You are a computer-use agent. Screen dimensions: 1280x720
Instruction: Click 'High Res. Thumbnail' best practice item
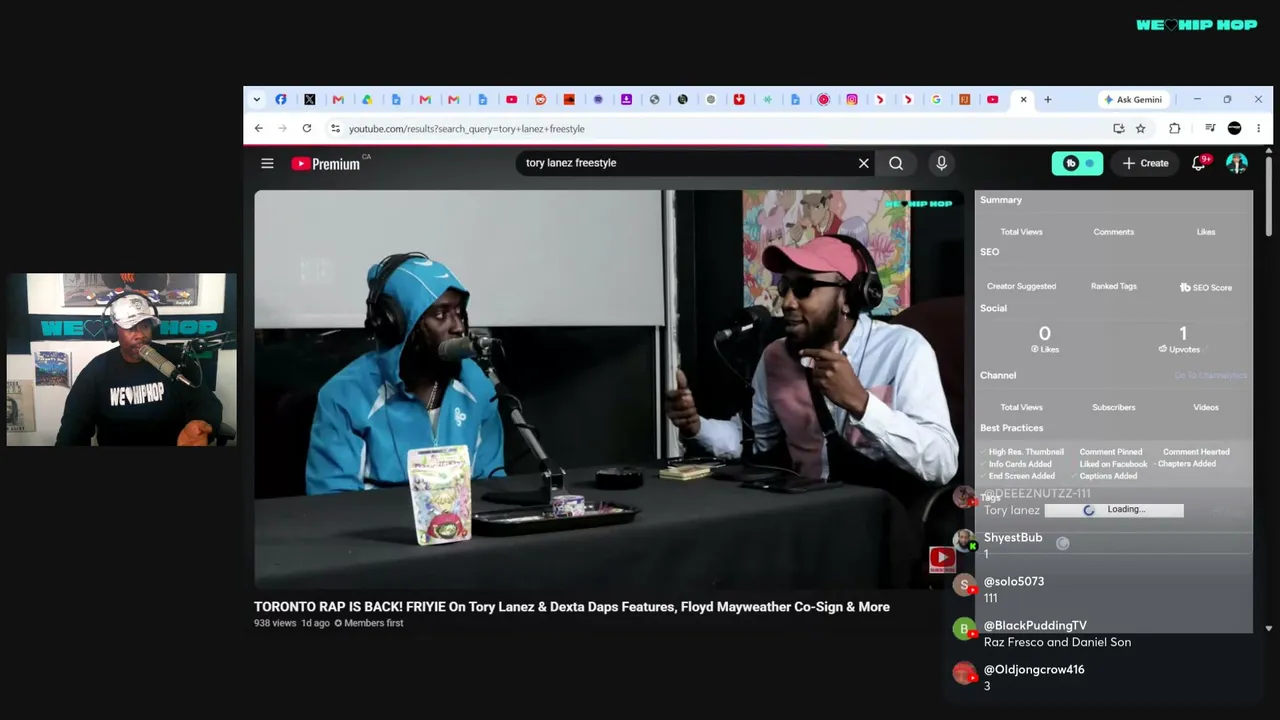click(1026, 452)
